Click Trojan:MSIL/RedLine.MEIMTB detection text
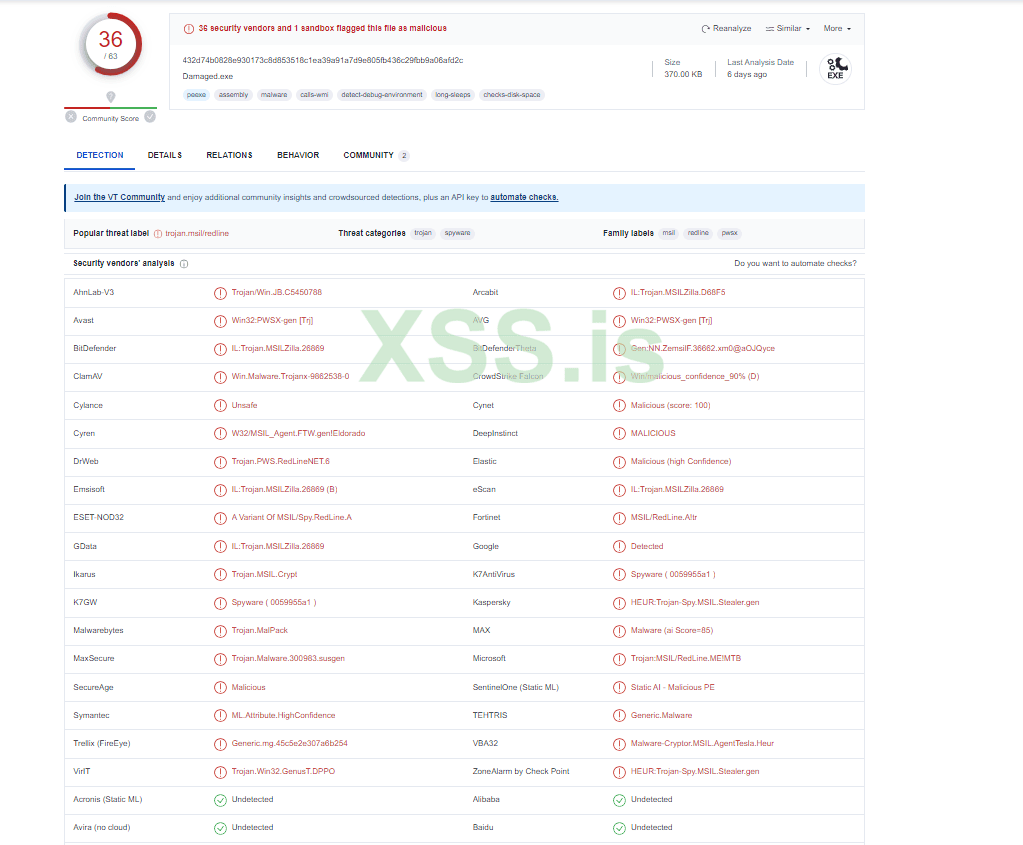1023x845 pixels. (x=686, y=658)
